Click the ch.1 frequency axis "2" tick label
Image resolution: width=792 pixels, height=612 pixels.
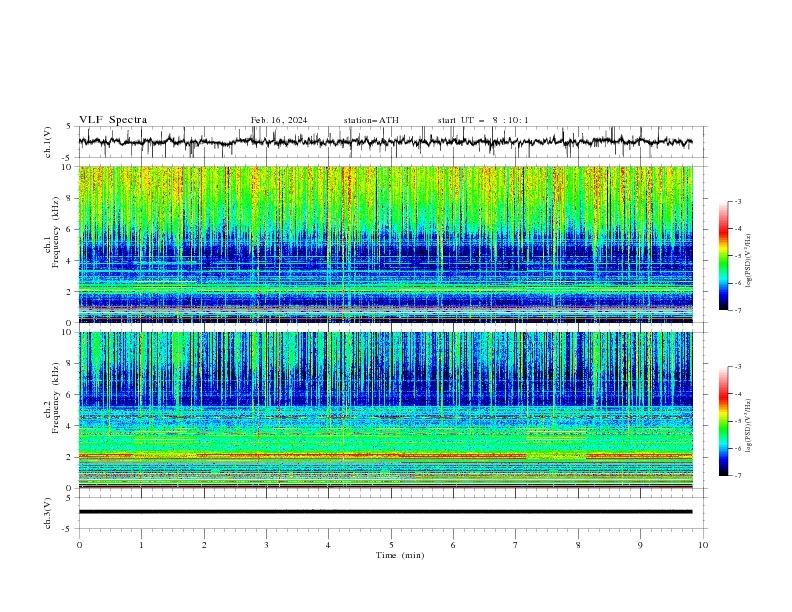(x=71, y=292)
